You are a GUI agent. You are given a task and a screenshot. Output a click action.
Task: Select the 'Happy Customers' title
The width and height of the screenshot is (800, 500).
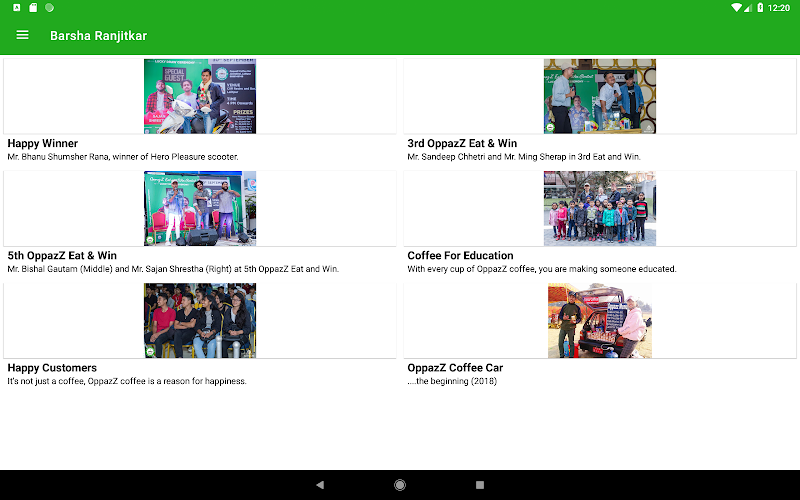click(52, 368)
